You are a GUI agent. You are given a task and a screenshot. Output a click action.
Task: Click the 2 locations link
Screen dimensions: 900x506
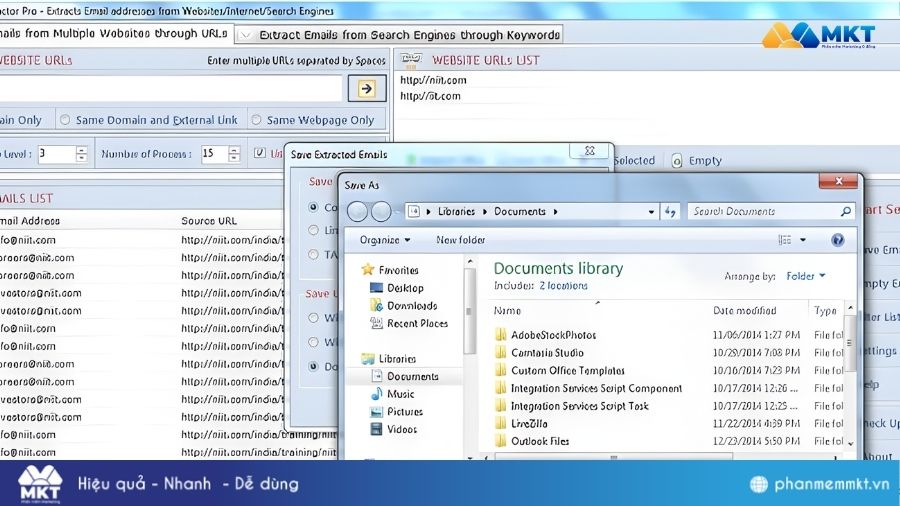click(x=563, y=286)
